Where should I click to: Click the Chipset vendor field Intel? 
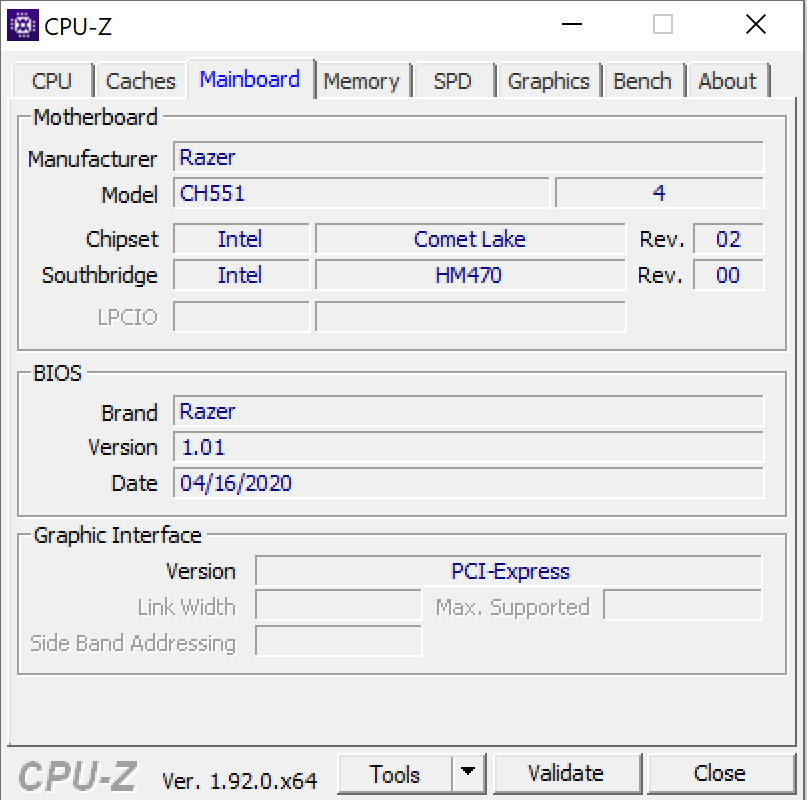[x=241, y=239]
